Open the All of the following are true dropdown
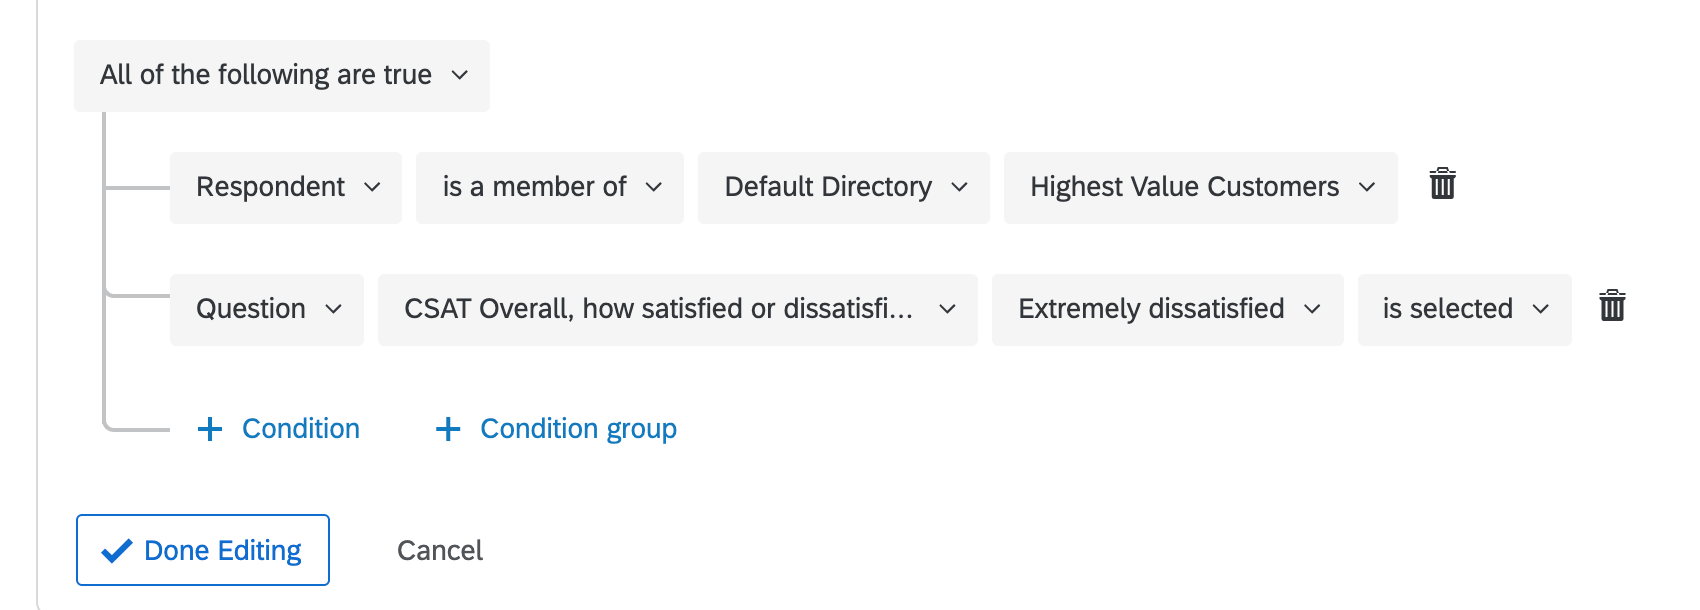The height and width of the screenshot is (610, 1700). [x=282, y=75]
